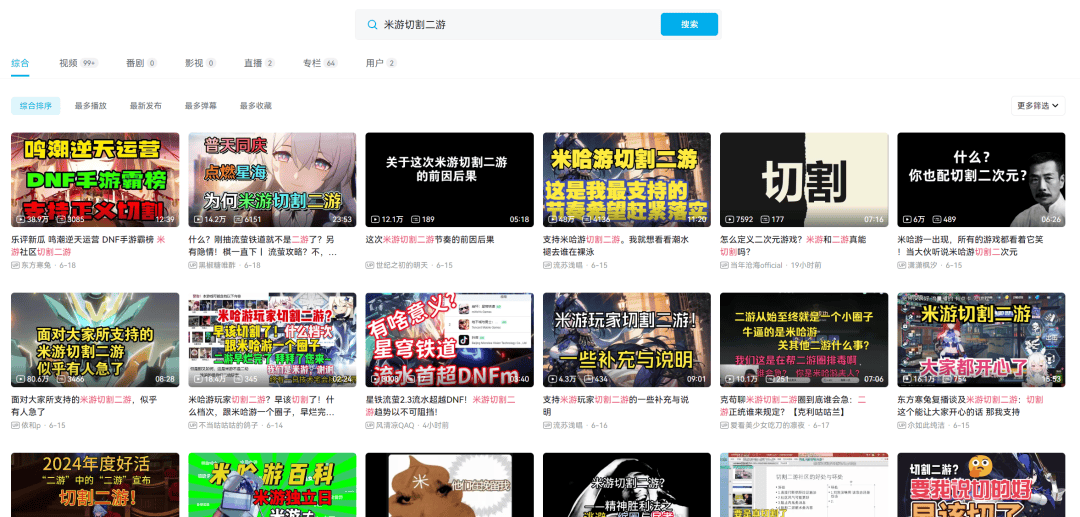Open thumbnail reading 什么？你也配切割二次元？
This screenshot has width=1080, height=517.
pyautogui.click(x=982, y=180)
